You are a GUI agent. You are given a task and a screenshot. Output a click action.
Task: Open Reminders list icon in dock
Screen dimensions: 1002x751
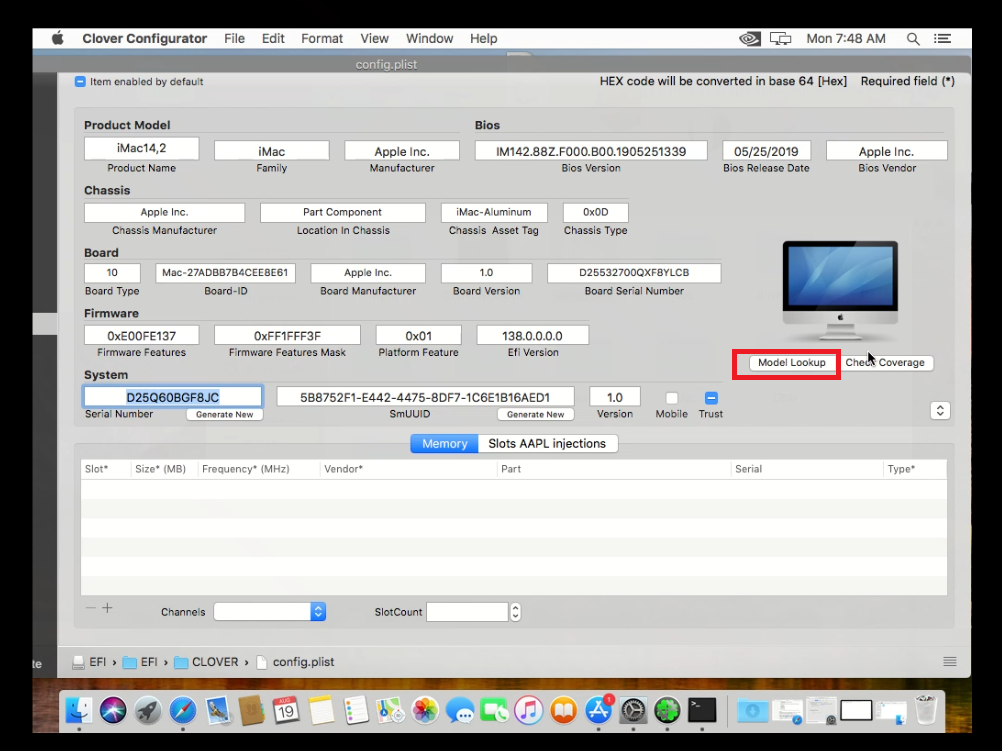pos(356,710)
